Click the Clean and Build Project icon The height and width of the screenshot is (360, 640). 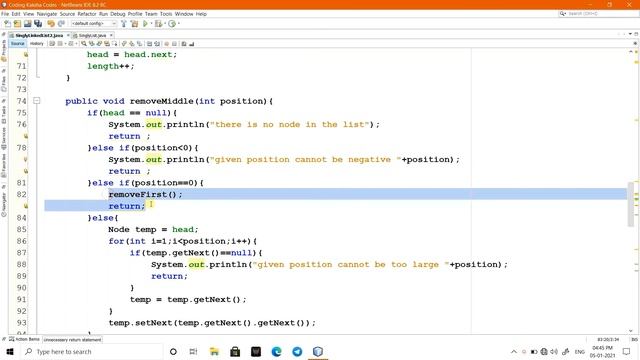(134, 24)
